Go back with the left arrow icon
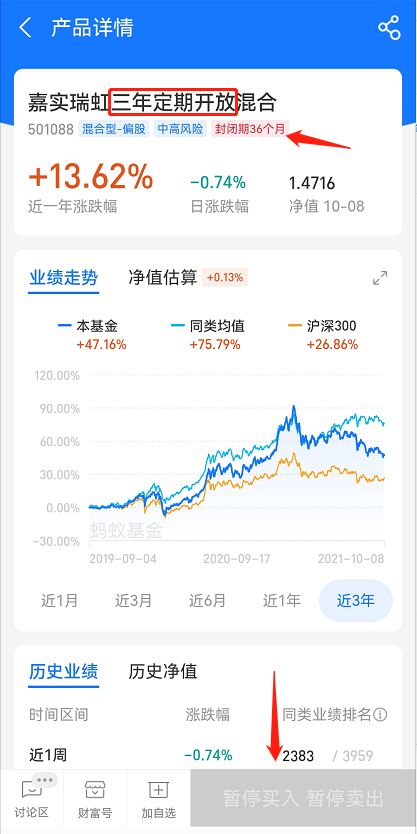 pyautogui.click(x=25, y=28)
